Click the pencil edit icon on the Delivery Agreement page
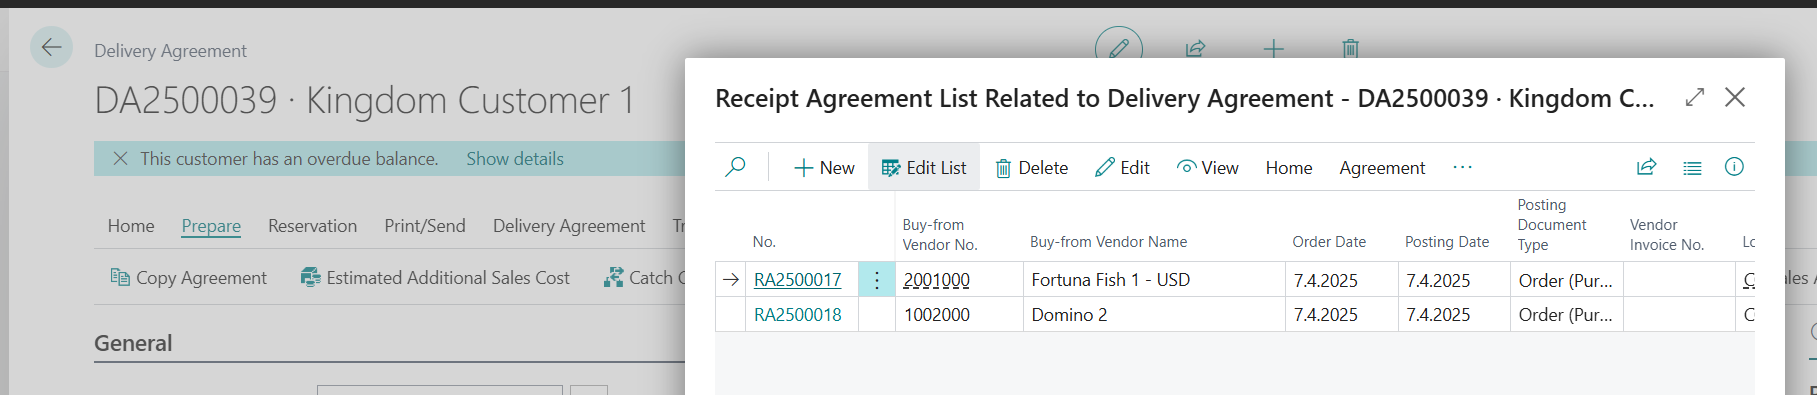Viewport: 1817px width, 395px height. (x=1119, y=48)
